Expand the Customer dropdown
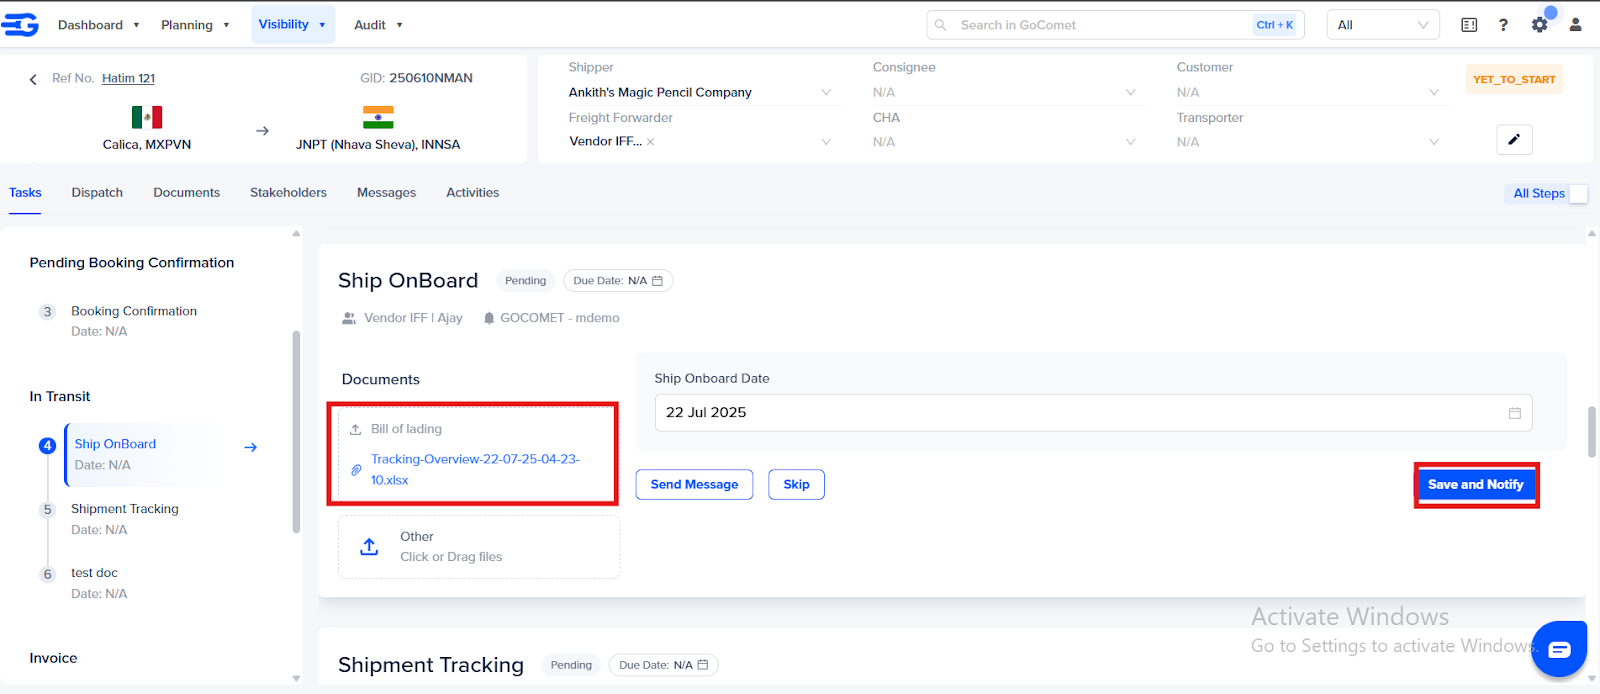This screenshot has width=1600, height=694. 1434,93
